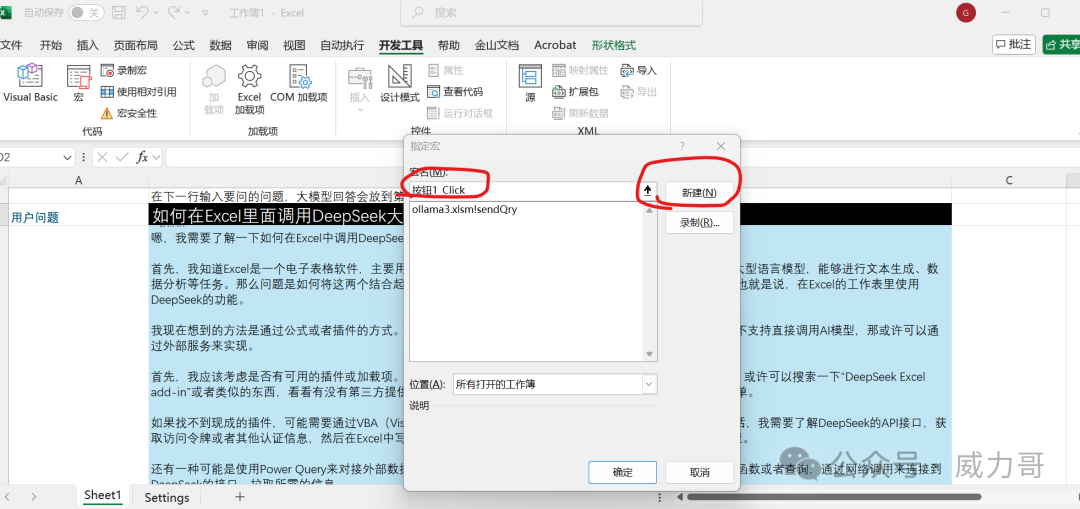Open the 文件 tab

[12, 45]
